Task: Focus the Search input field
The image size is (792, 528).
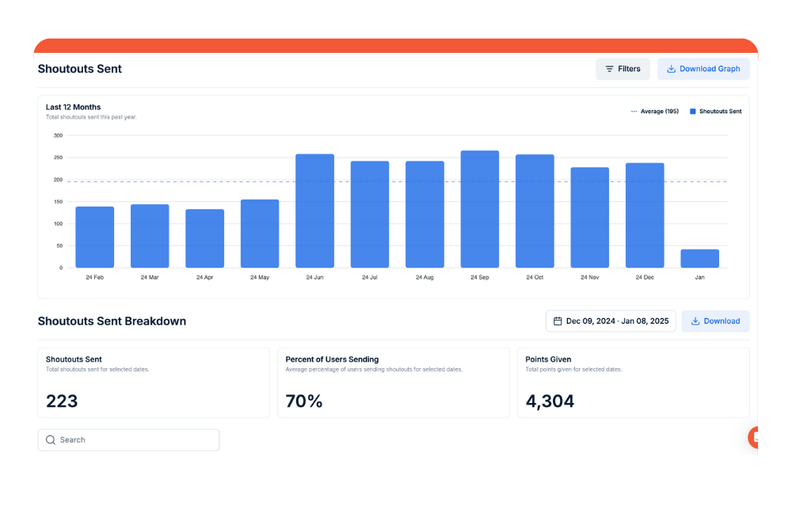Action: point(135,440)
